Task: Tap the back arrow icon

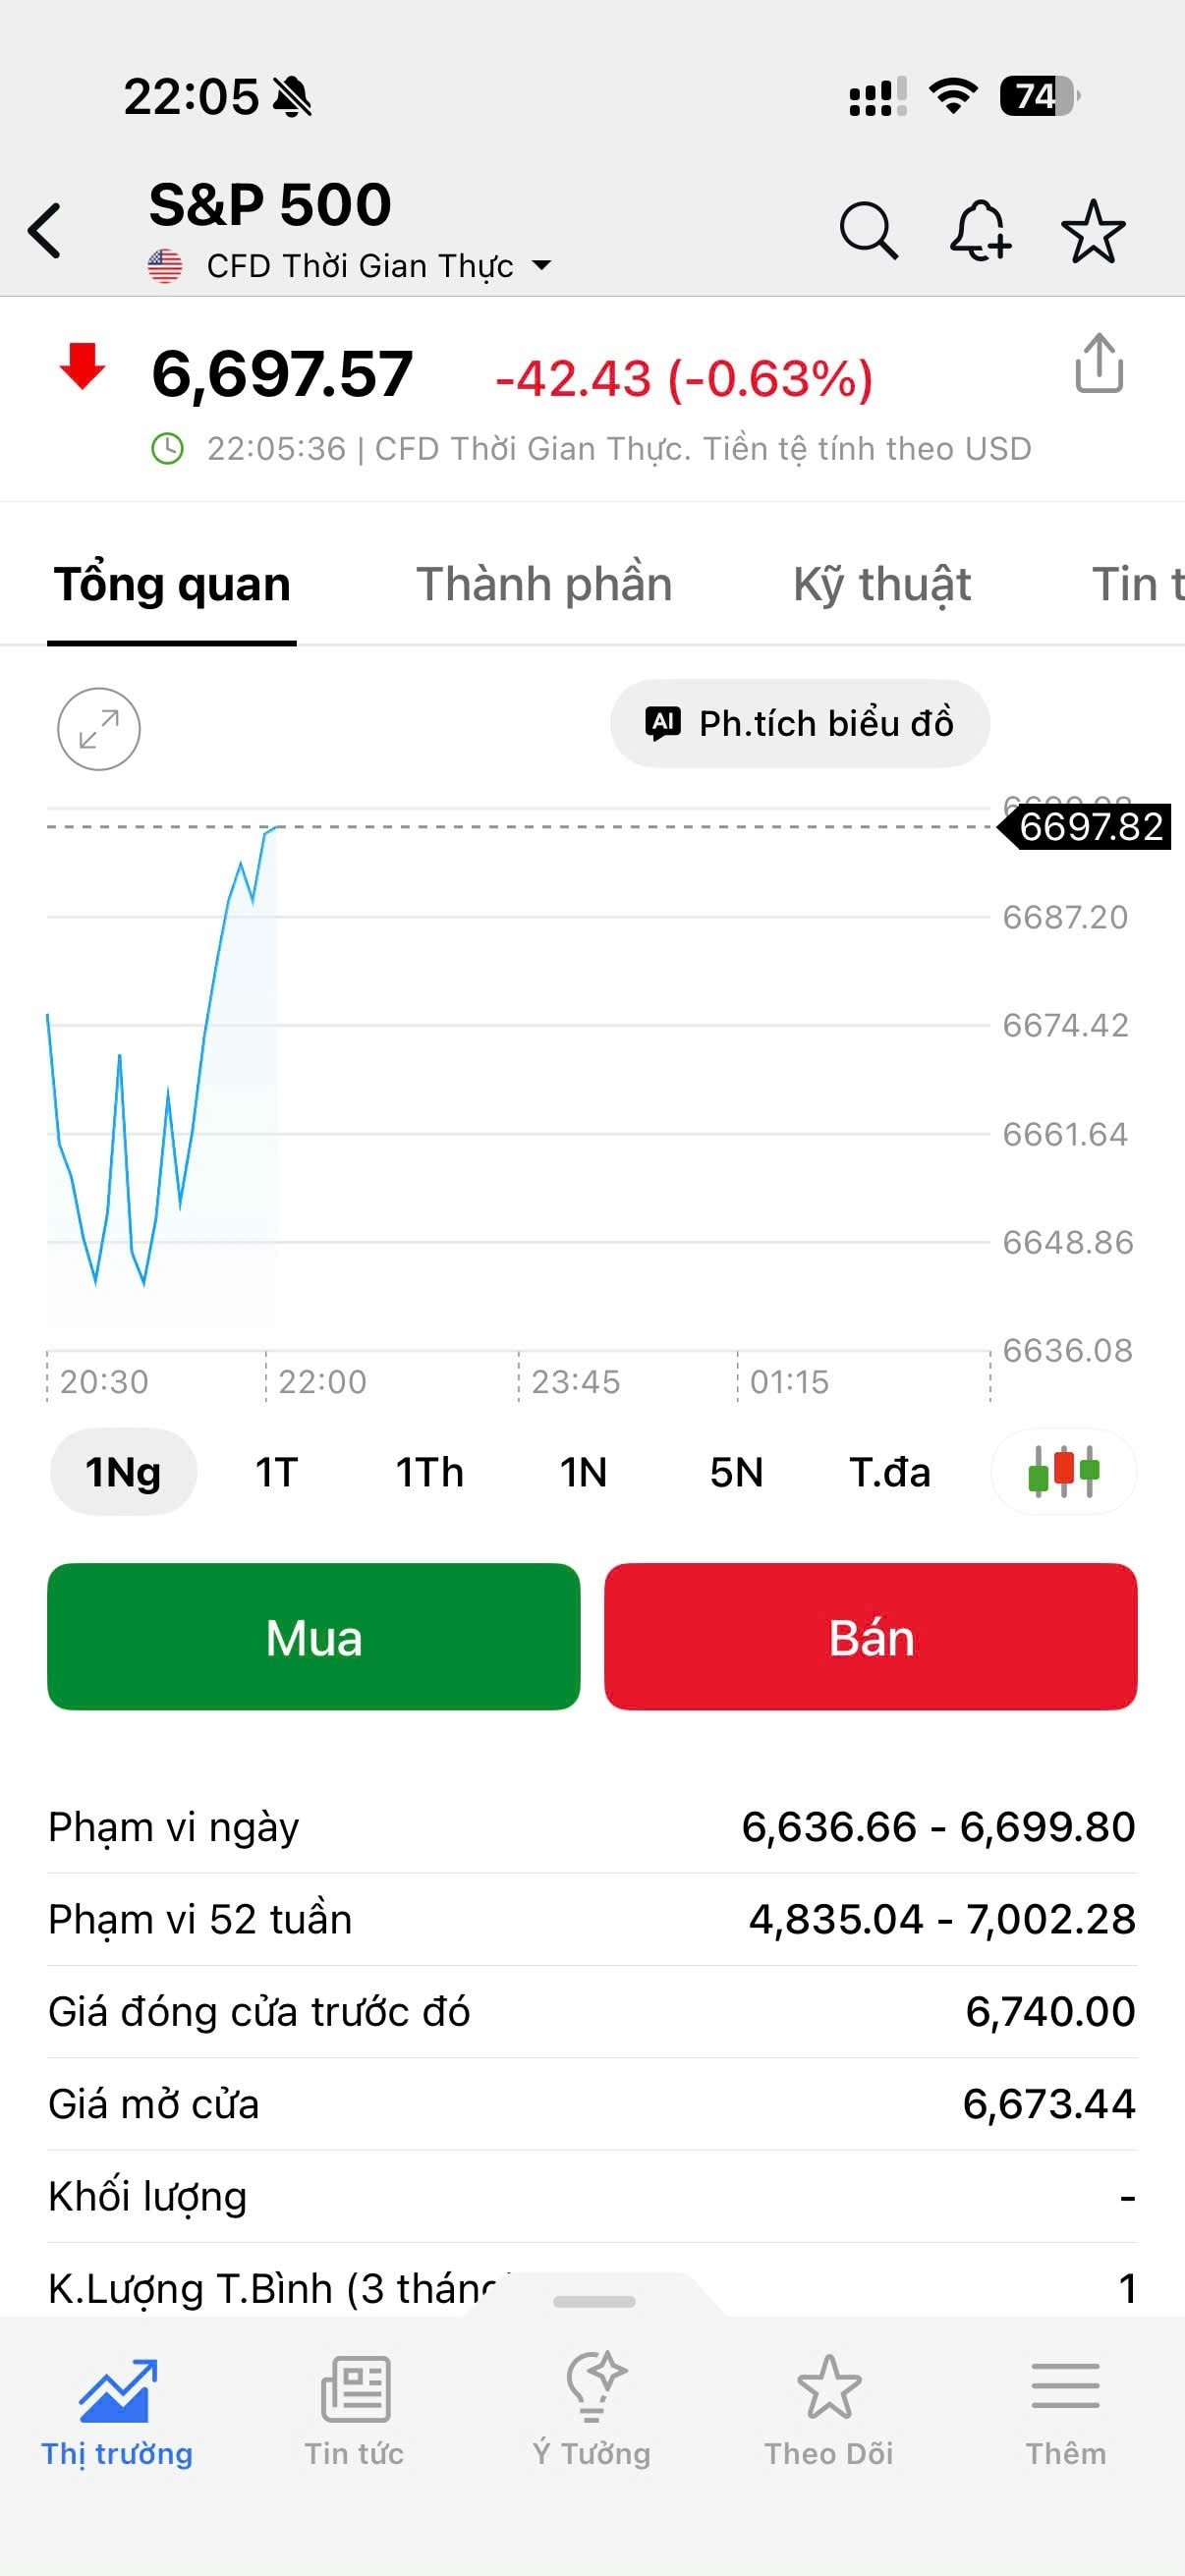Action: tap(46, 231)
